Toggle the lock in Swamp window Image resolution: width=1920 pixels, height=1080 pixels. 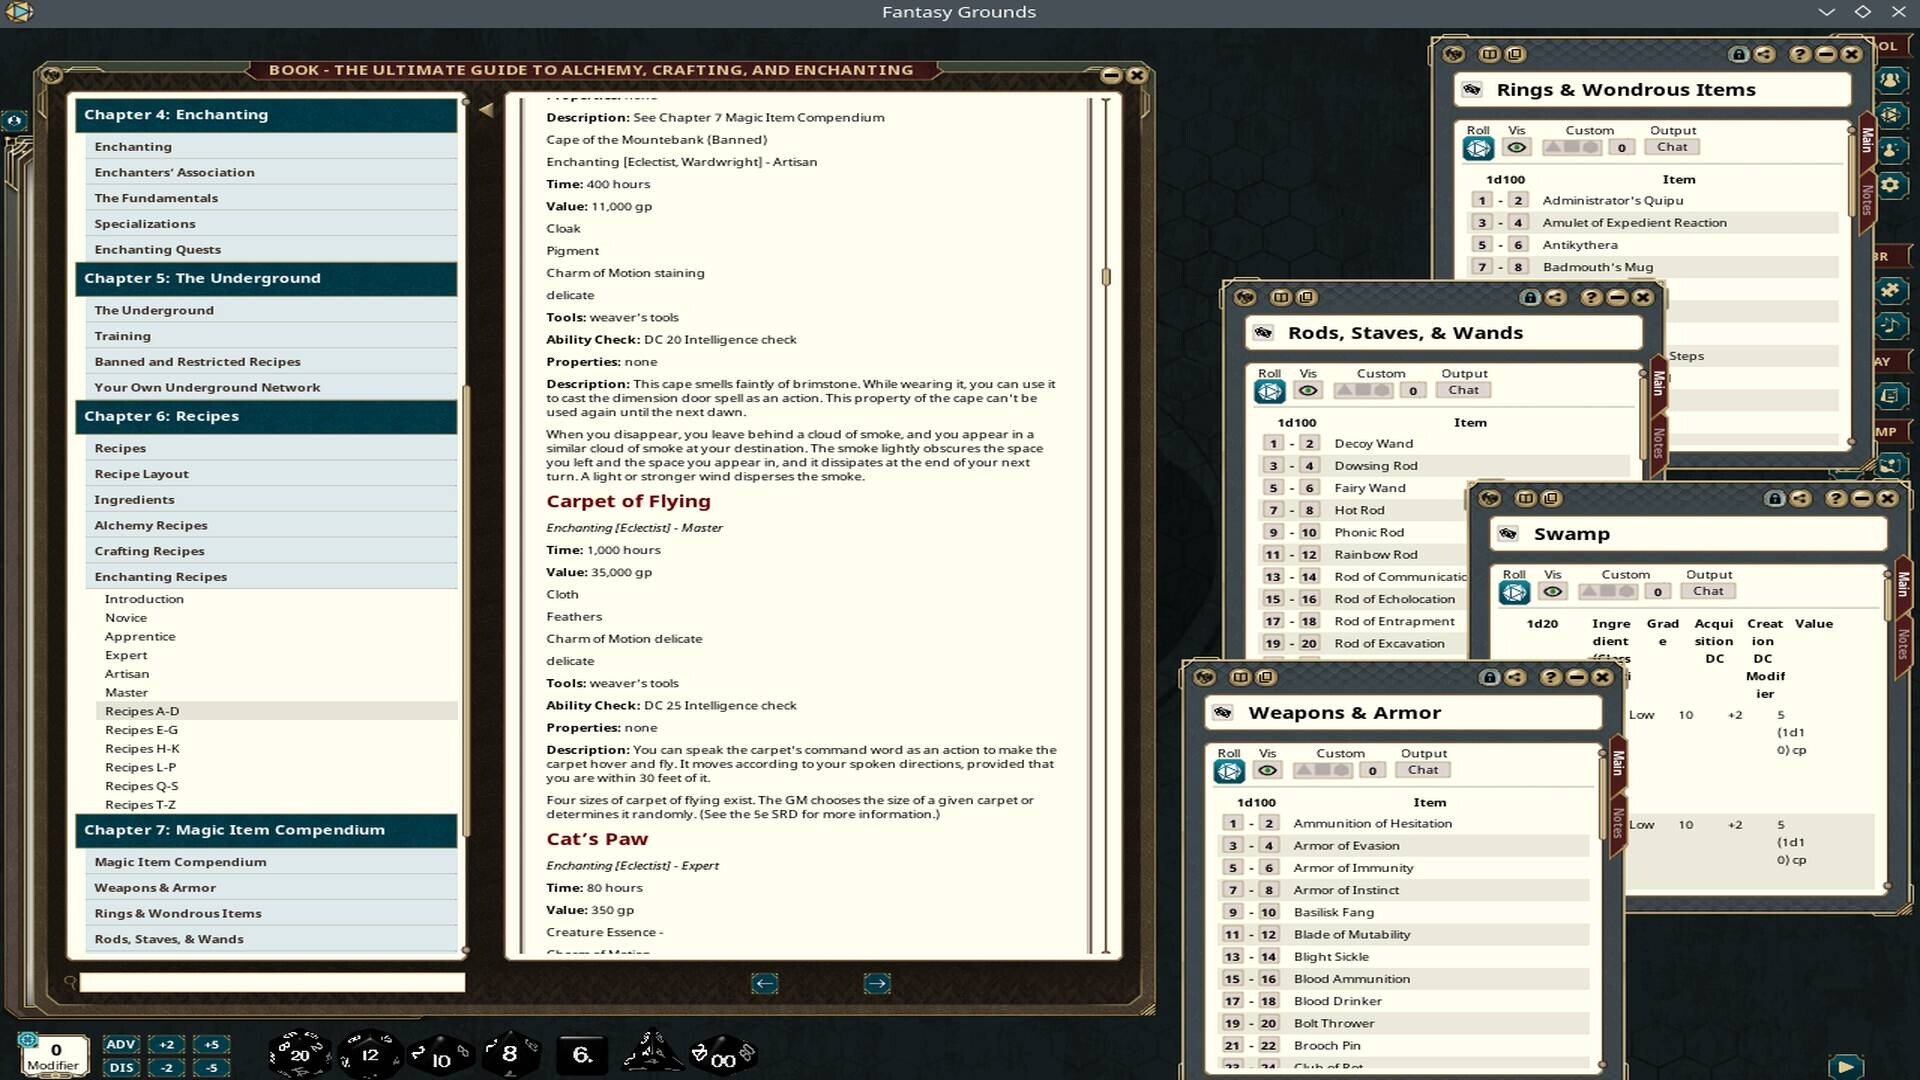point(1774,498)
